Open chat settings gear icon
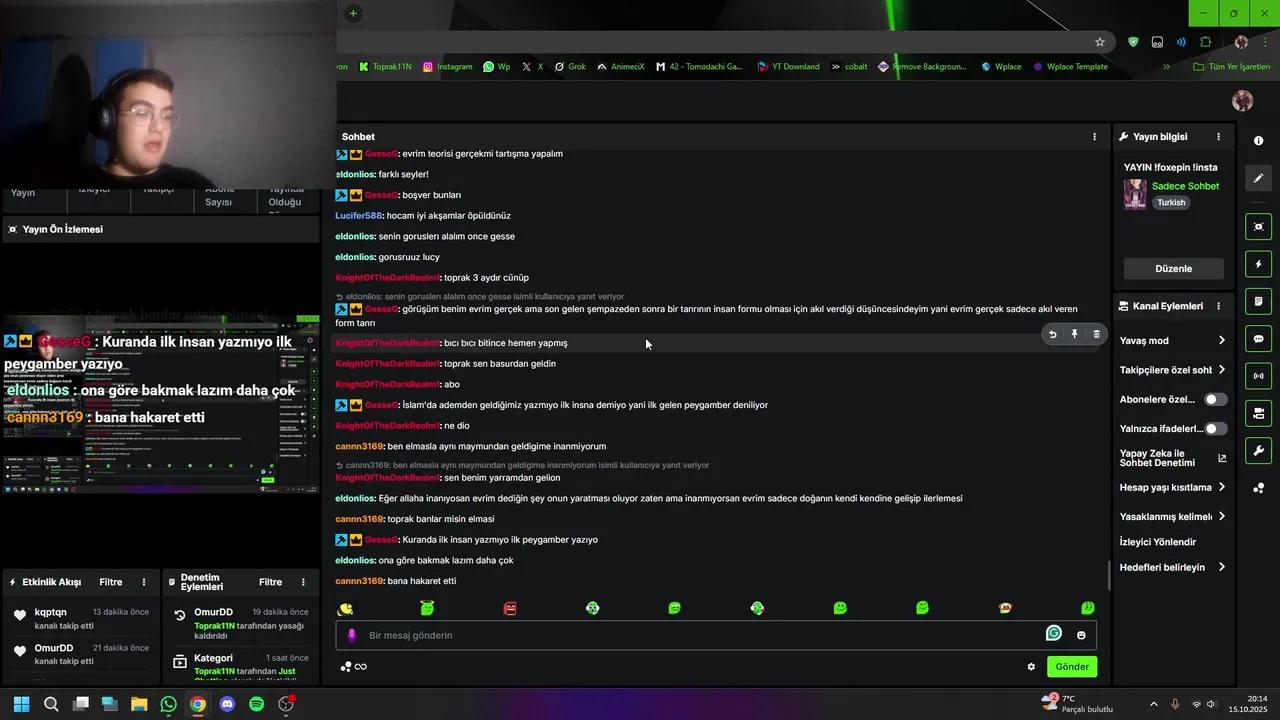This screenshot has height=720, width=1280. tap(1031, 667)
